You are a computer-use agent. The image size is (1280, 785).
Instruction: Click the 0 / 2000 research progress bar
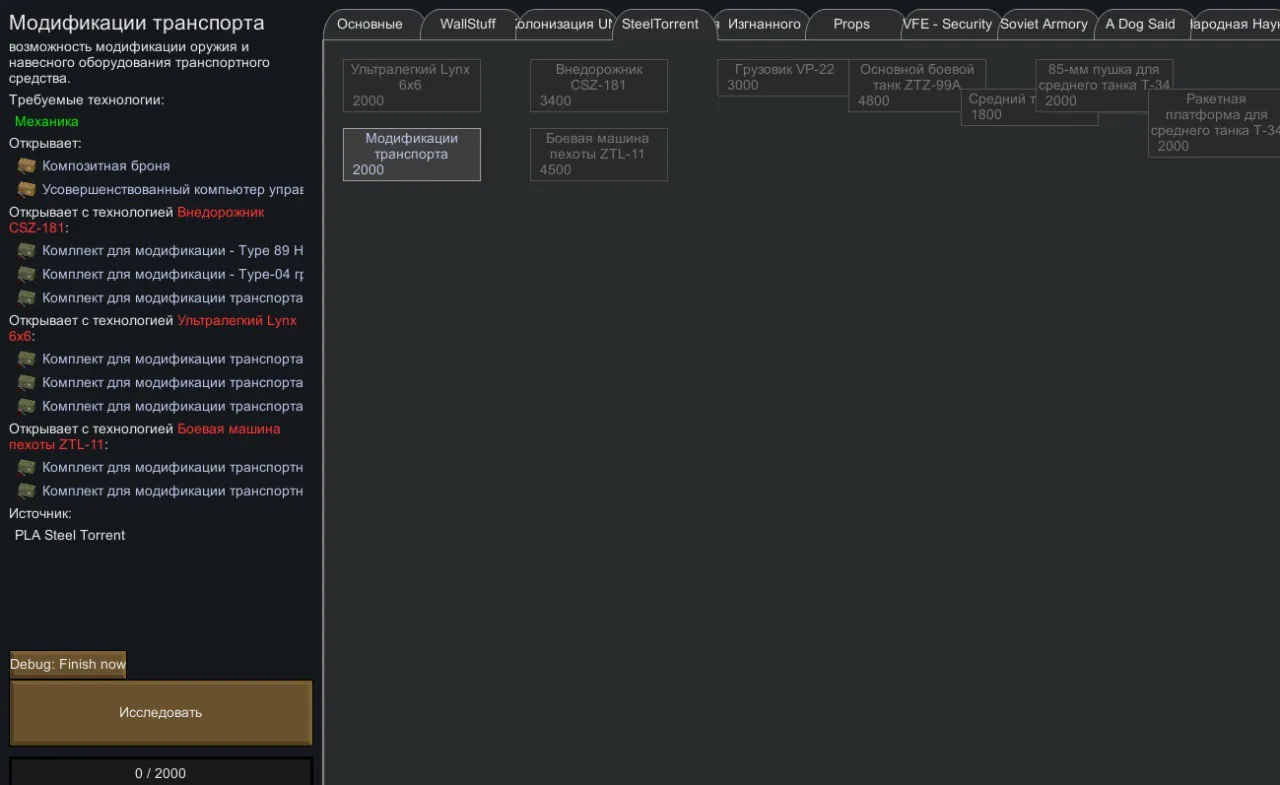coord(160,772)
